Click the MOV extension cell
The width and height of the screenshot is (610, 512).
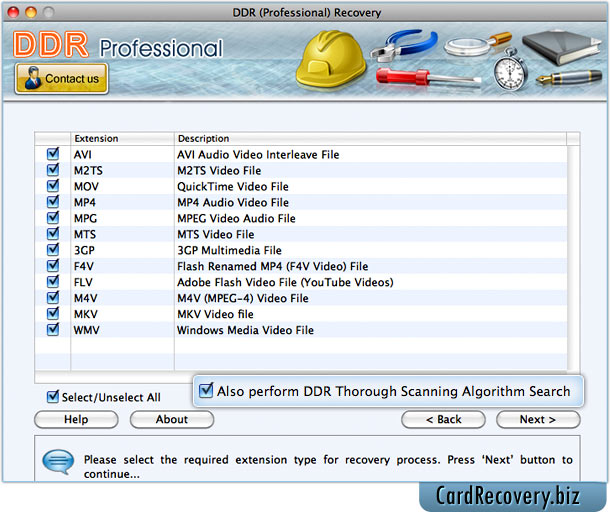122,186
